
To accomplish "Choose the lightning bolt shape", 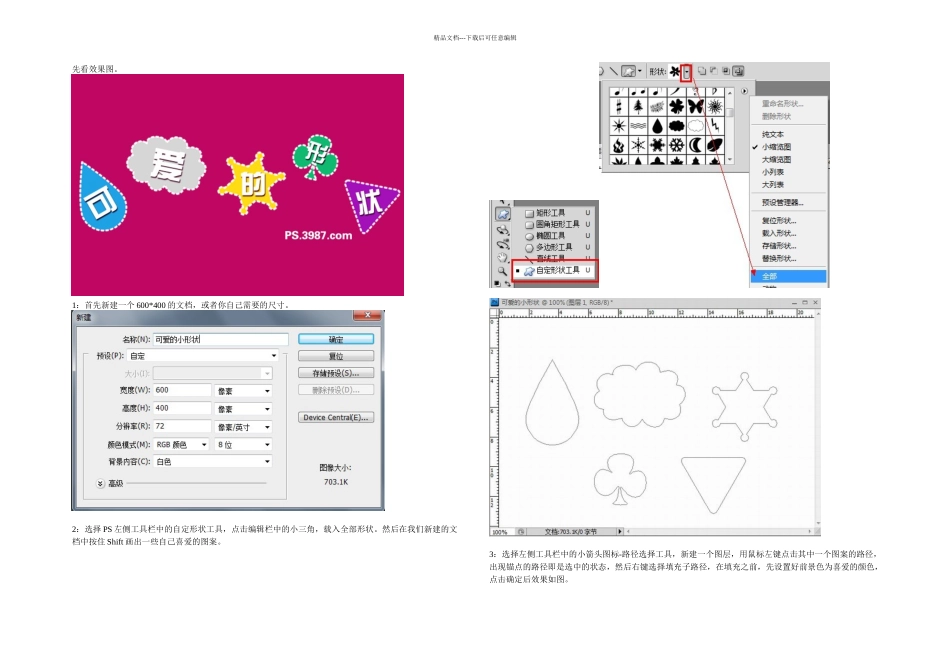I will coord(715,126).
